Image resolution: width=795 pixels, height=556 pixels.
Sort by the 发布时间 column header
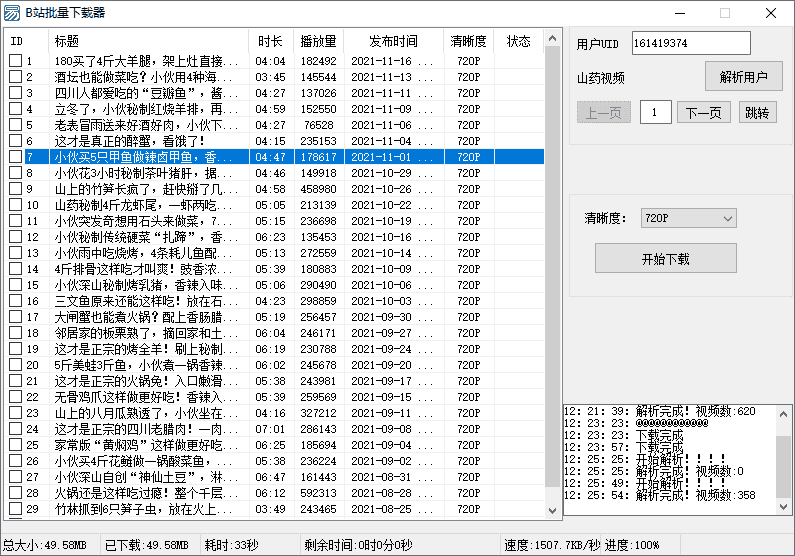coord(393,42)
